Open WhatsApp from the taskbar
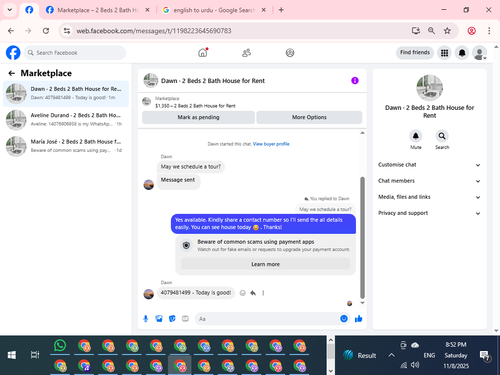Image resolution: width=500 pixels, height=375 pixels. tap(60, 345)
